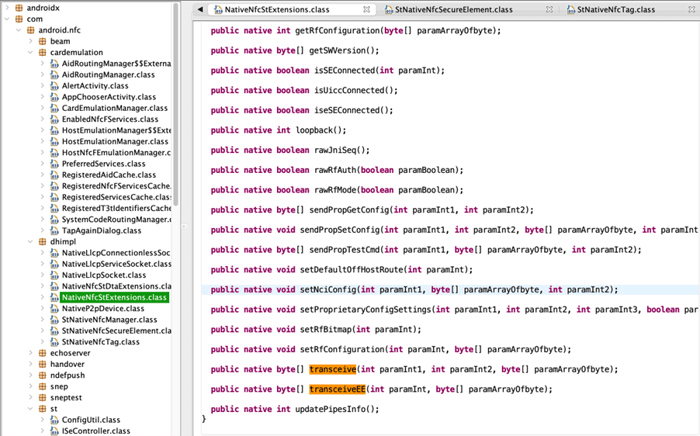This screenshot has height=436, width=700.
Task: Expand the echoserver package
Action: 30,353
